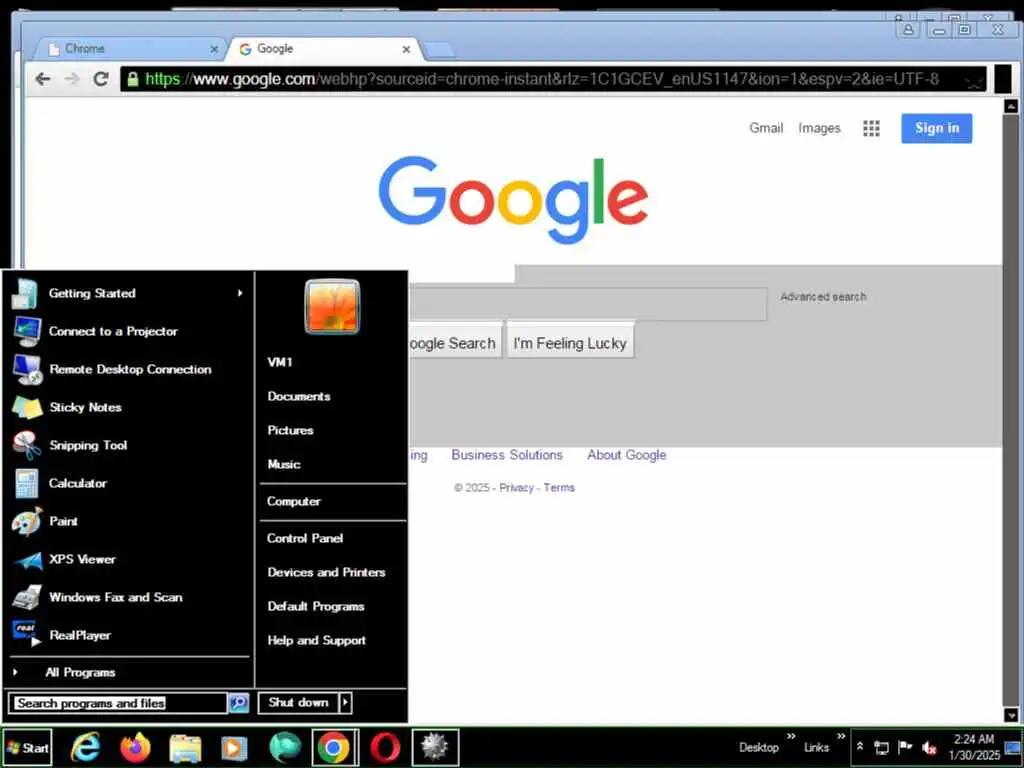Open Action Center flag tray icon
The width and height of the screenshot is (1024, 768).
(x=905, y=747)
